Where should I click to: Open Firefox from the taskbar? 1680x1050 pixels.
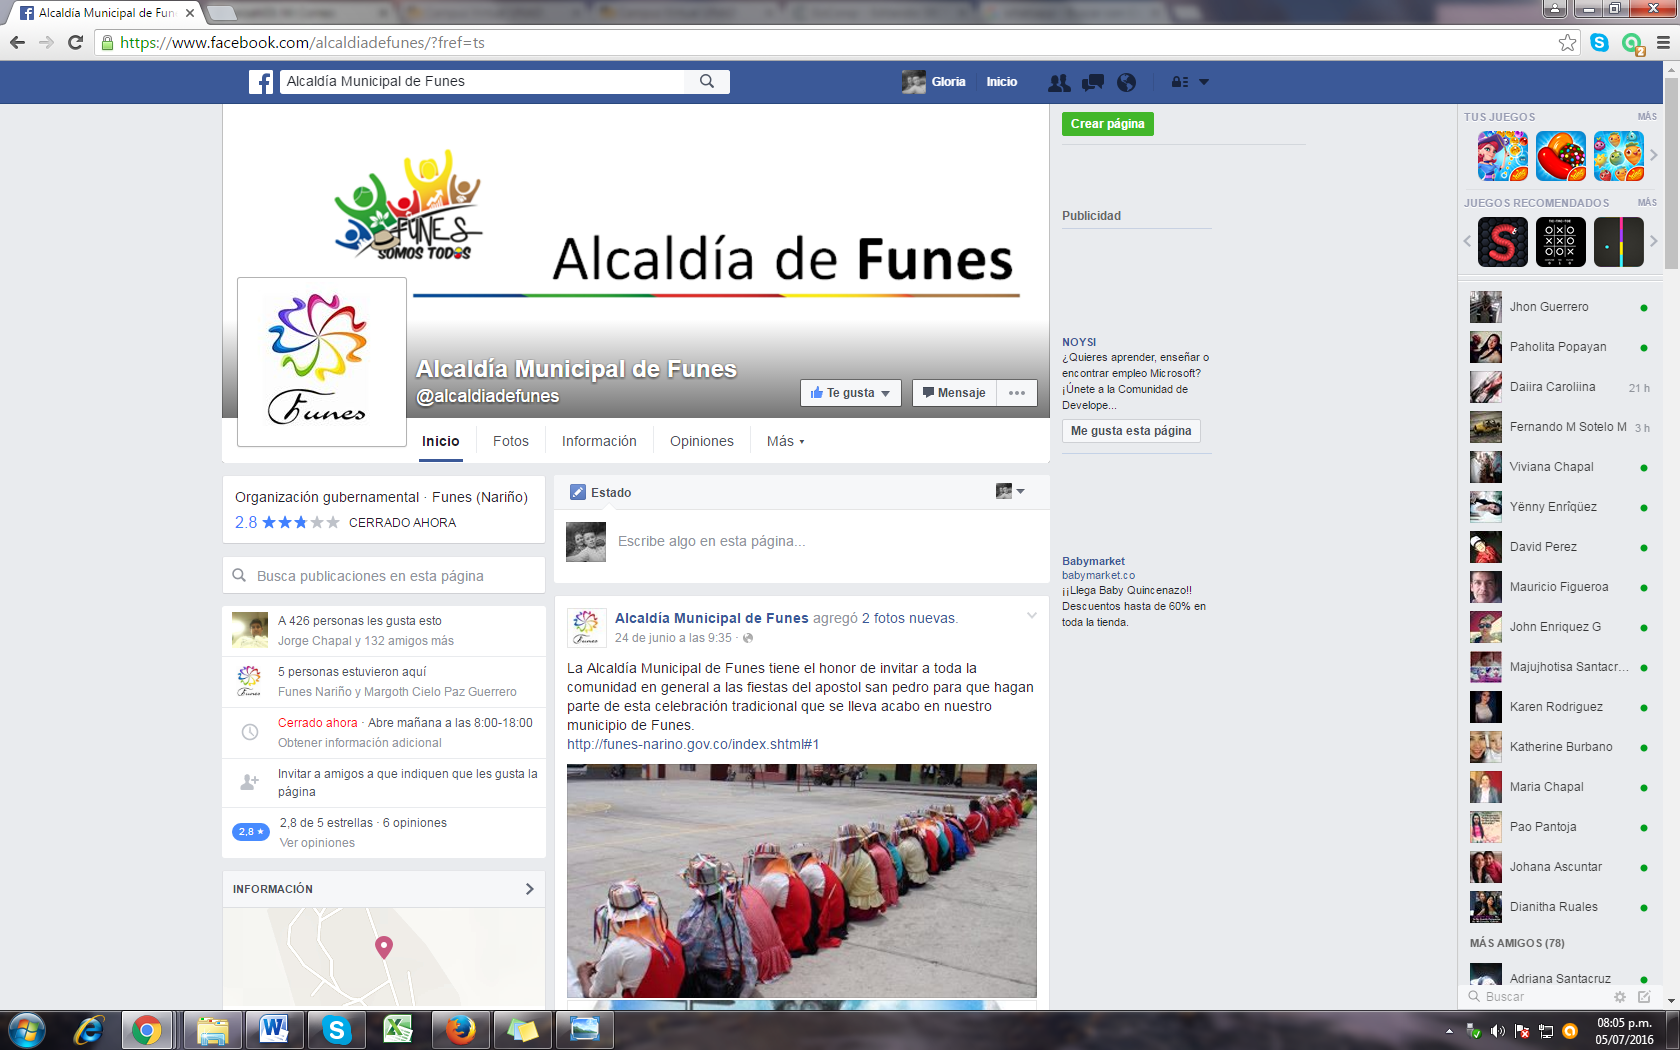(x=460, y=1030)
